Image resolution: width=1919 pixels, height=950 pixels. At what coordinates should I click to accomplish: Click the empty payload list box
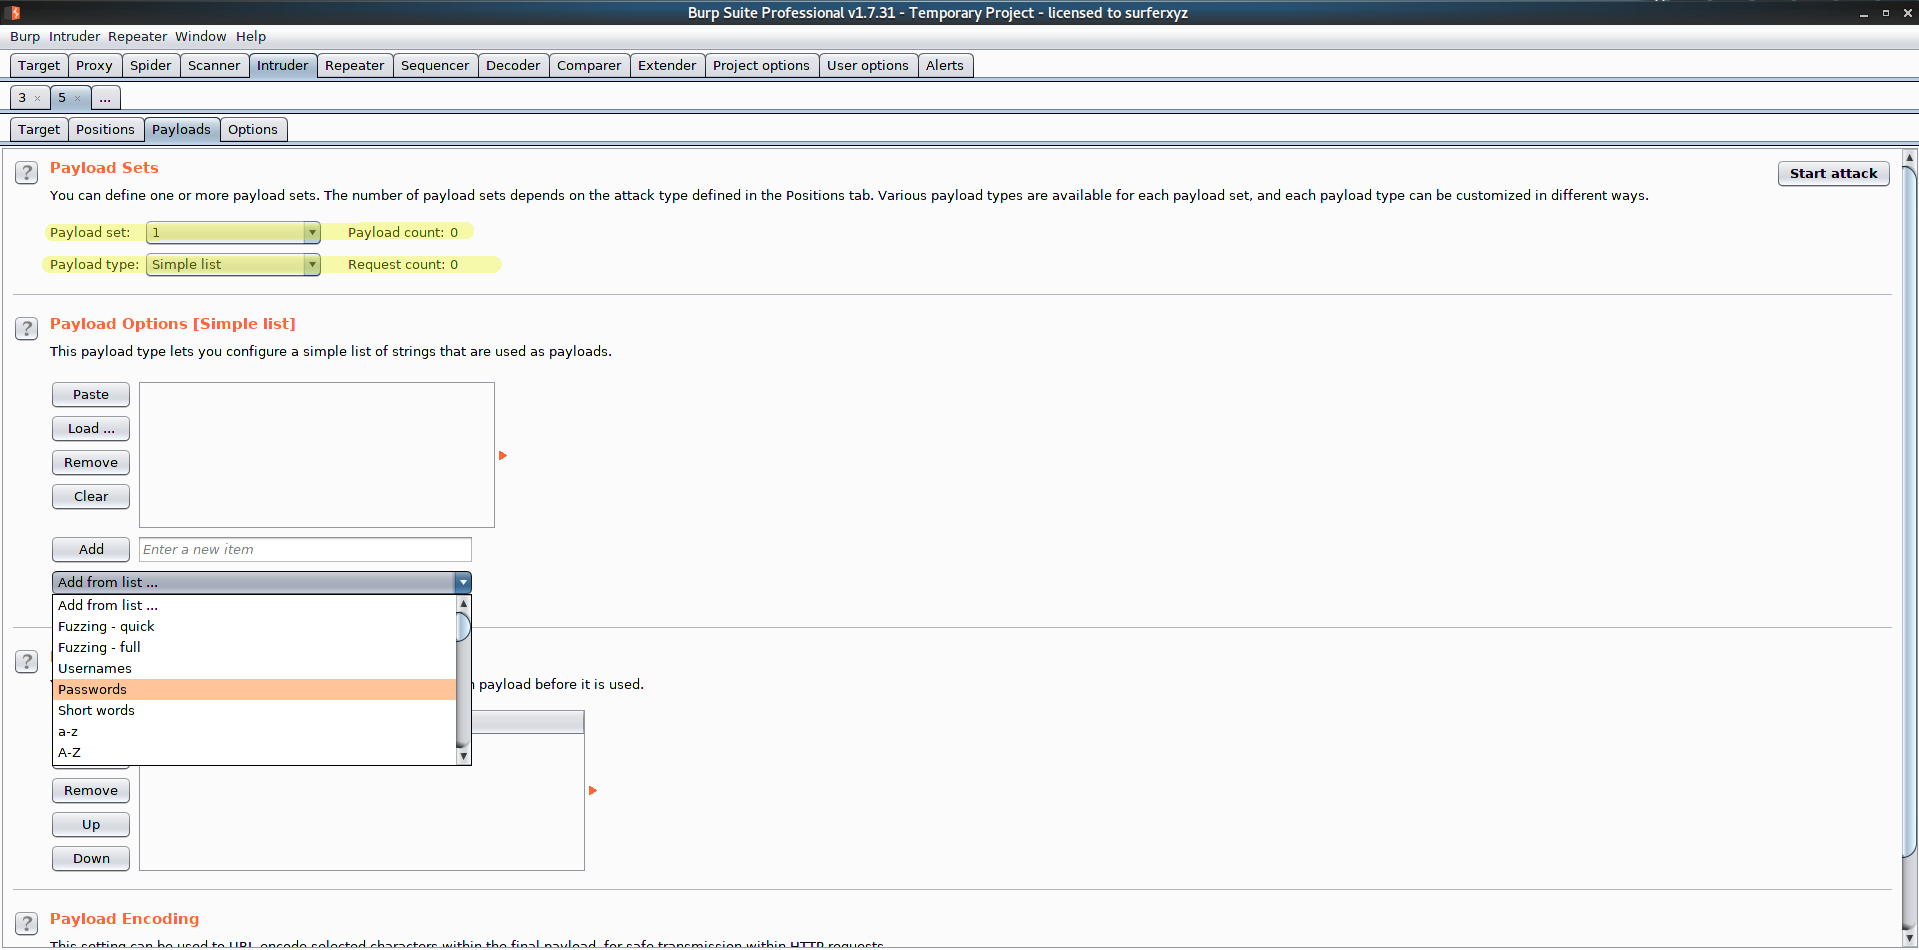pyautogui.click(x=317, y=455)
